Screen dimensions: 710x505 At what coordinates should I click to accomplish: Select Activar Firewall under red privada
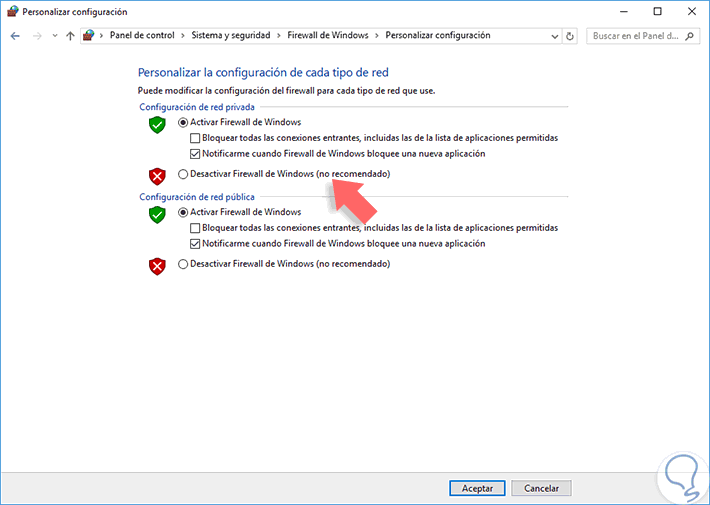tap(183, 122)
